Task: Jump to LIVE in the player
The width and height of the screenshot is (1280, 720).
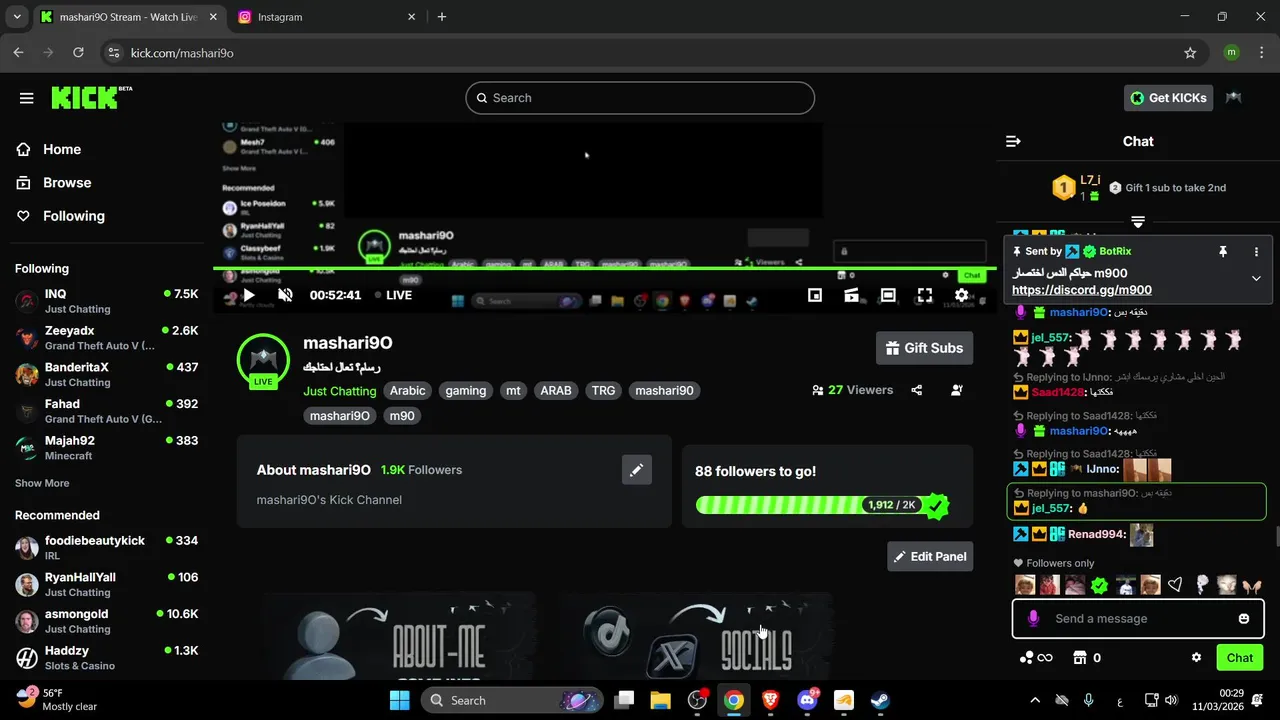Action: 393,295
